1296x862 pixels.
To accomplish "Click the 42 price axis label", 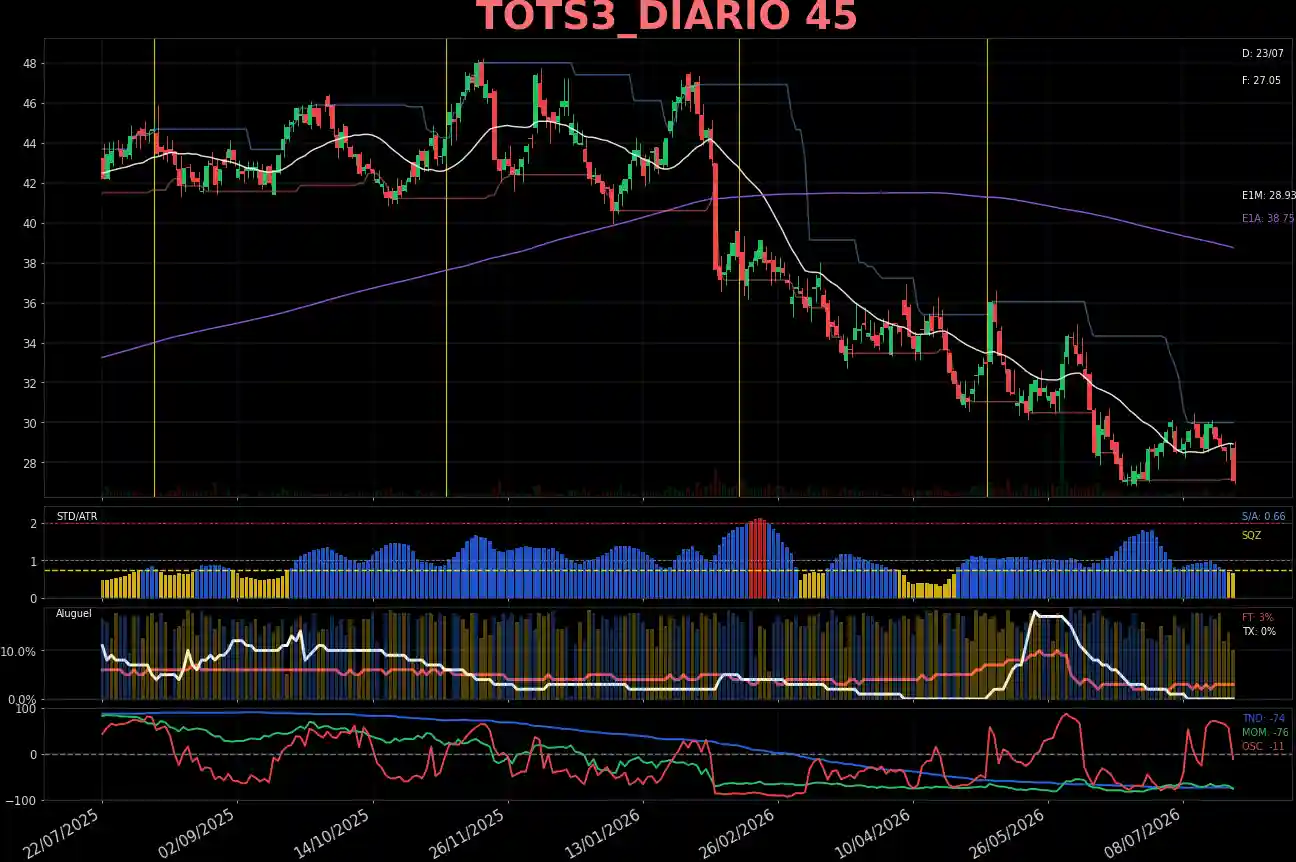I will pos(30,184).
